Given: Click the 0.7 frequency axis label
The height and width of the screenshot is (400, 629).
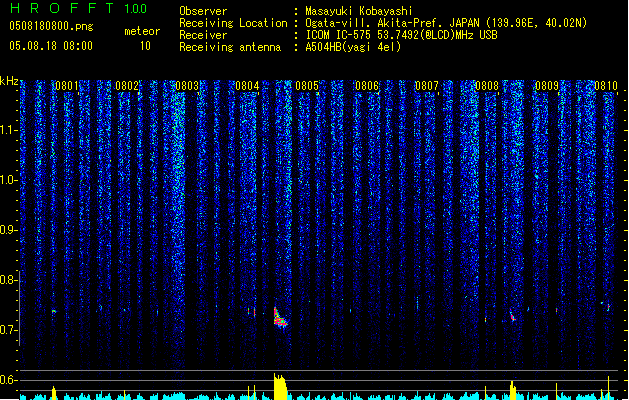Looking at the screenshot, I should [x=9, y=330].
